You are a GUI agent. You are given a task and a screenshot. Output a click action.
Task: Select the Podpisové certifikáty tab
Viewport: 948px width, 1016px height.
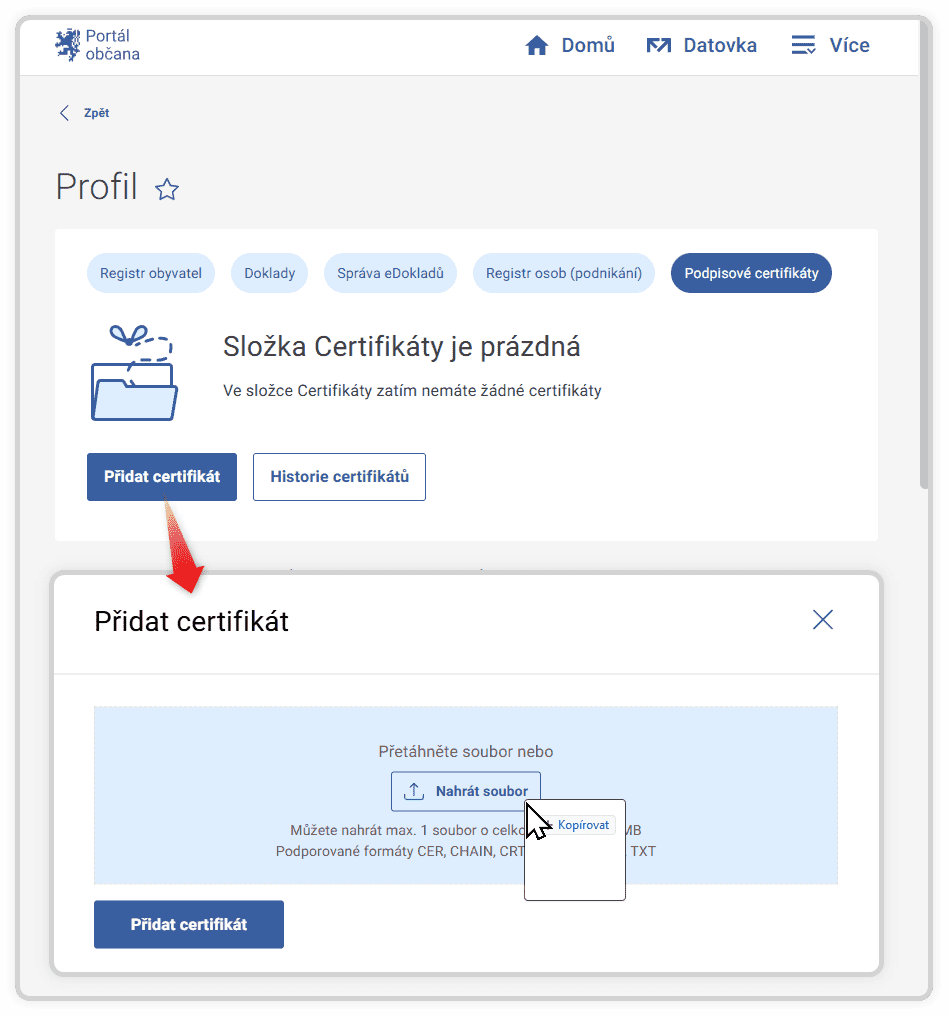(x=751, y=272)
